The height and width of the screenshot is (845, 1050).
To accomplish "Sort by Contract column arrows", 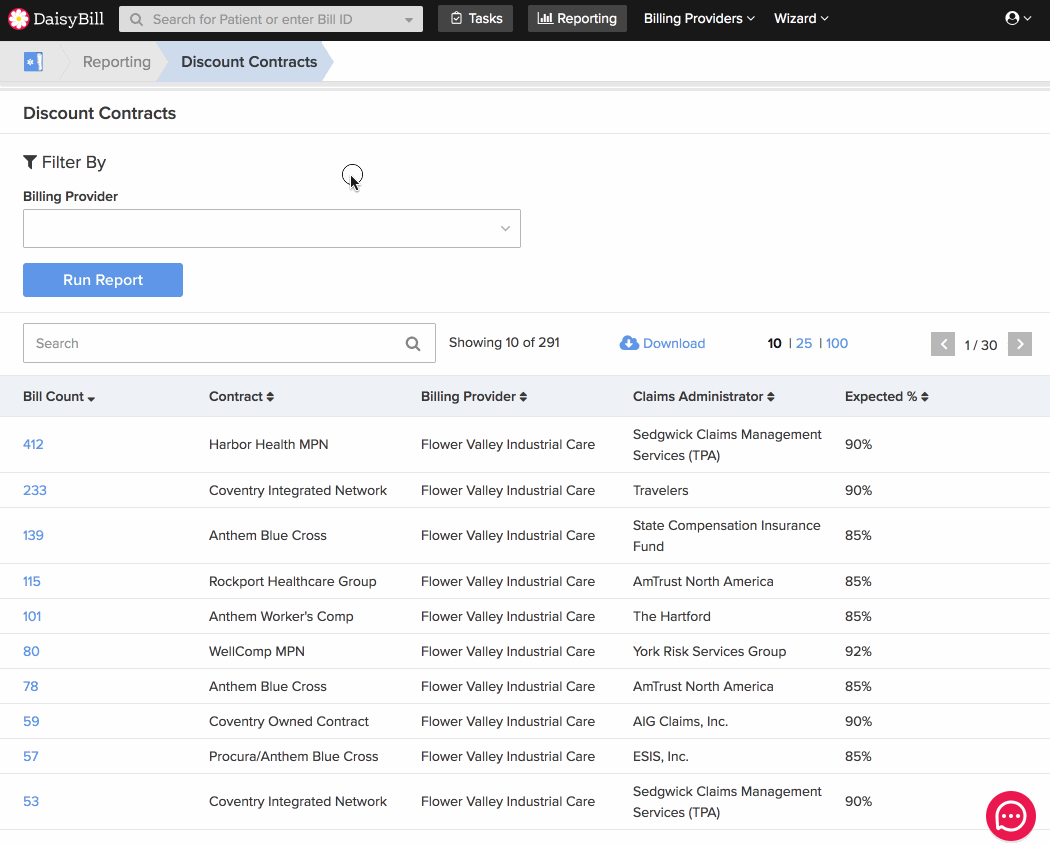I will (x=271, y=396).
